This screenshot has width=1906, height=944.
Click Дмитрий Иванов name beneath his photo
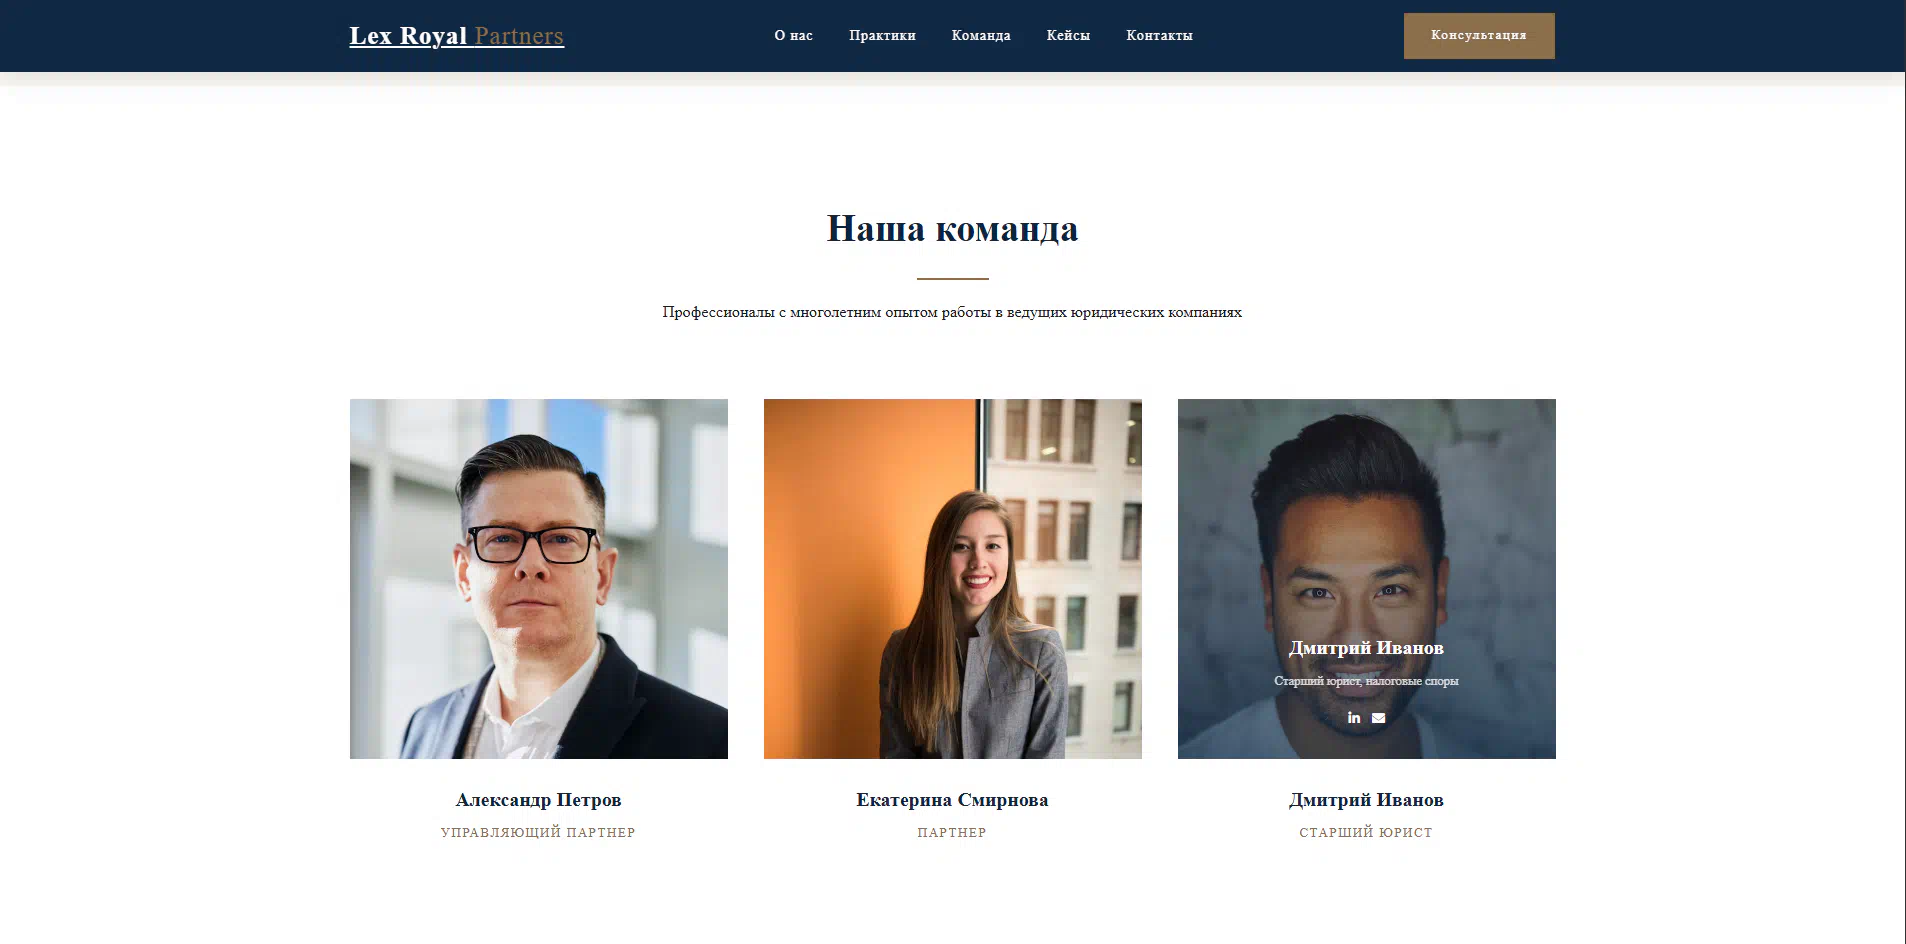click(x=1366, y=800)
